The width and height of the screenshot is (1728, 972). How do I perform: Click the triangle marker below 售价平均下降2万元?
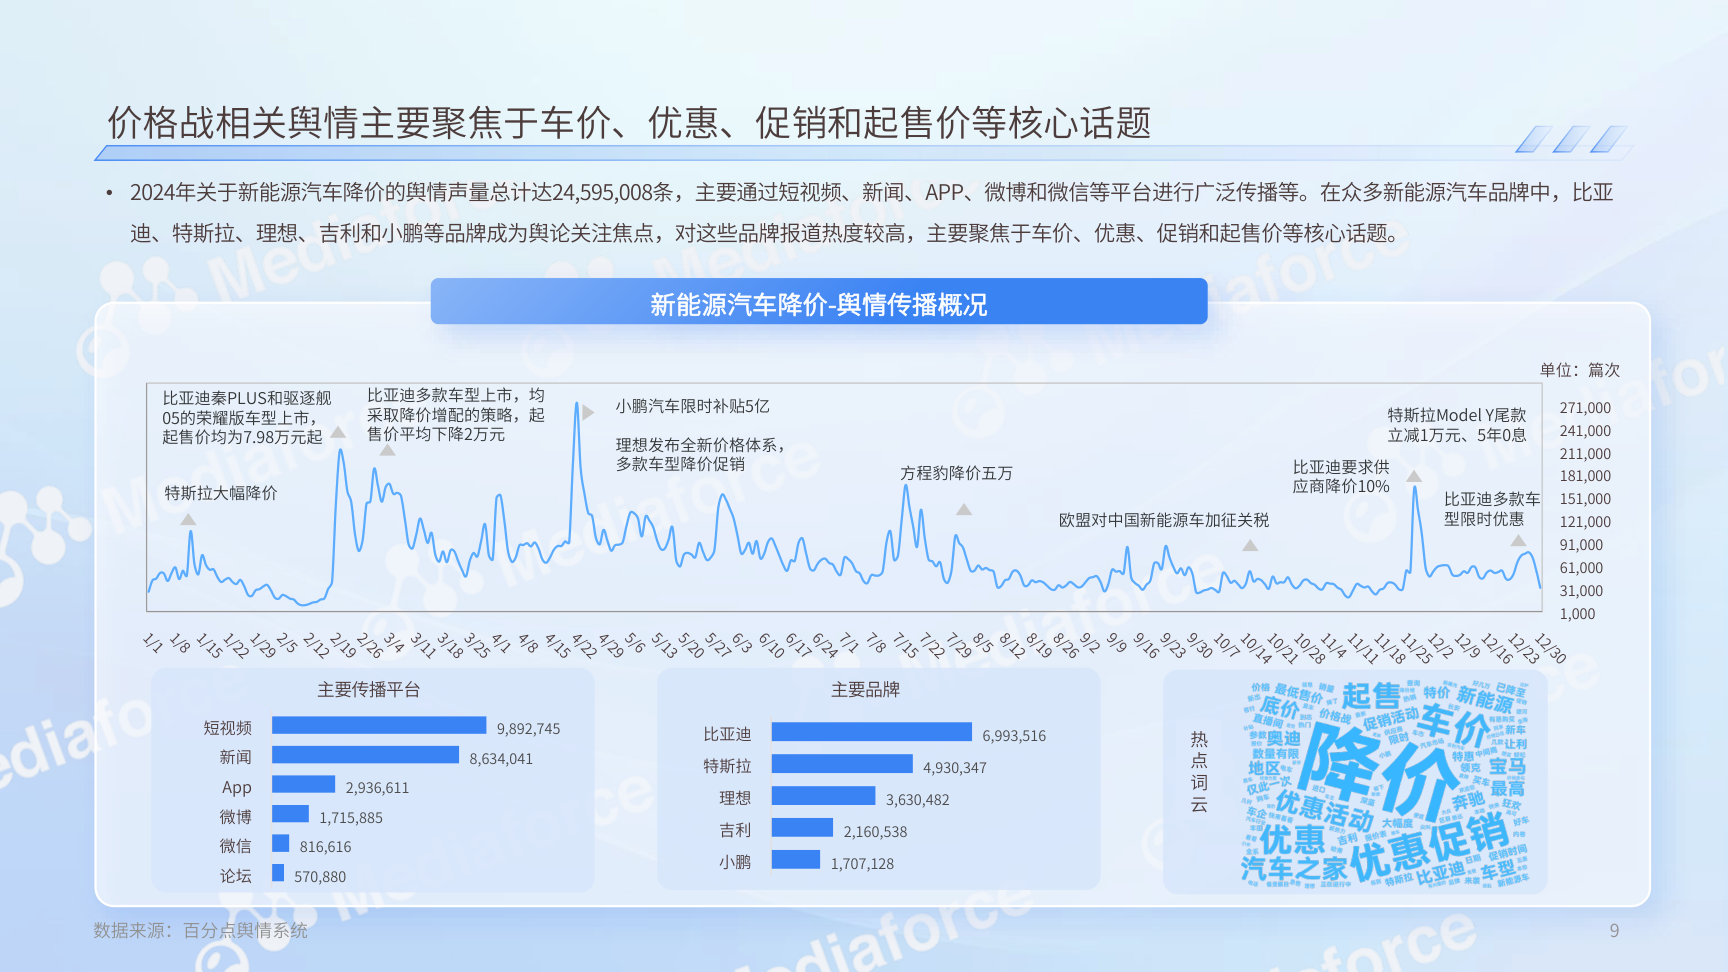pyautogui.click(x=388, y=450)
